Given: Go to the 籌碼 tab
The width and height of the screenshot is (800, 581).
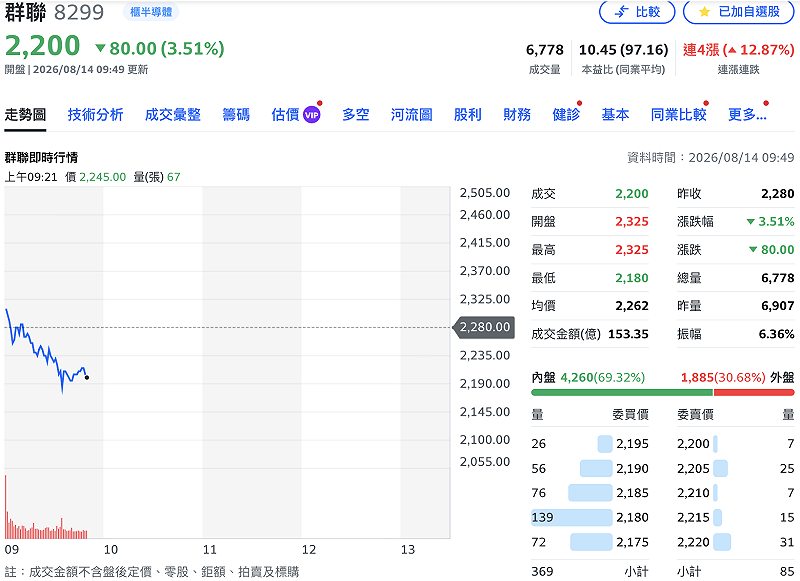Looking at the screenshot, I should point(236,115).
